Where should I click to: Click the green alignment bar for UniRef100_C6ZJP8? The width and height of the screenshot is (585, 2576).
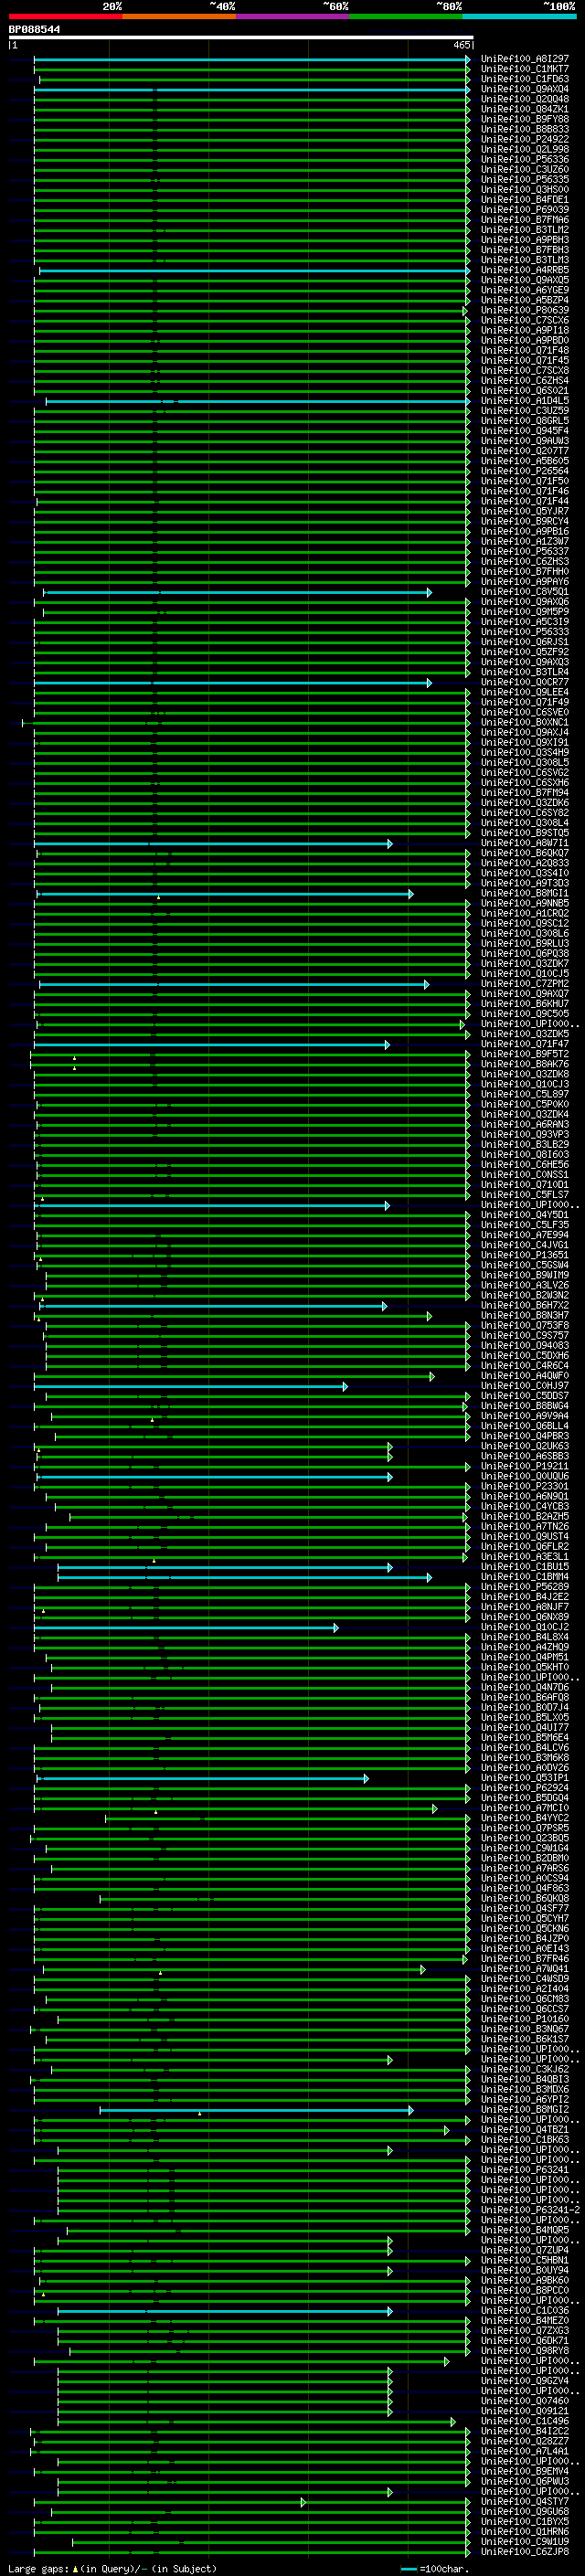250,2552
